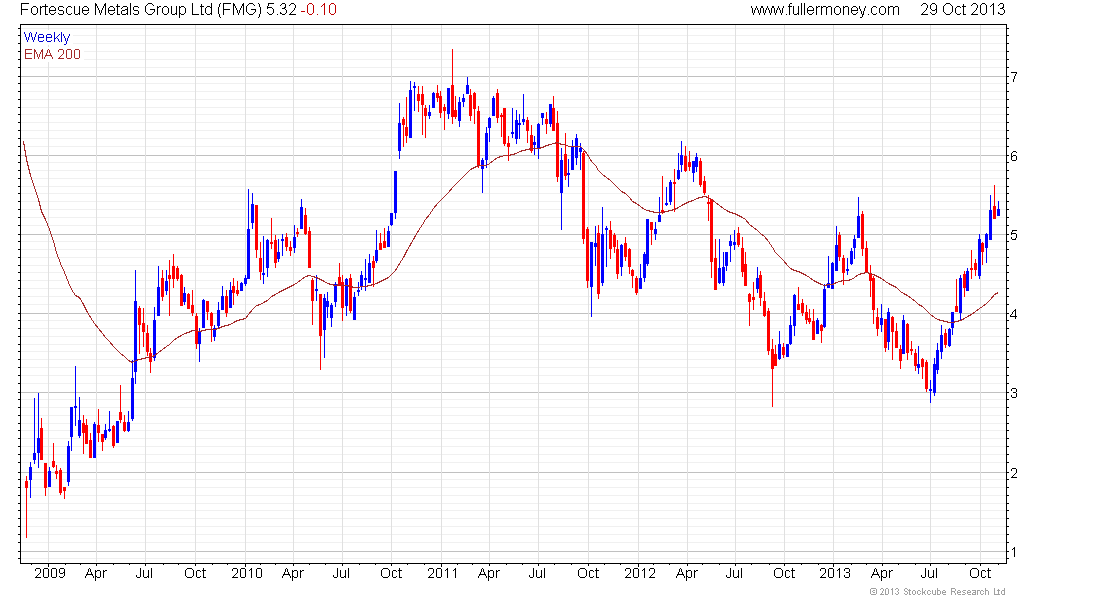Click the x-axis label '2010'
Image resolution: width=1100 pixels, height=600 pixels.
click(246, 573)
